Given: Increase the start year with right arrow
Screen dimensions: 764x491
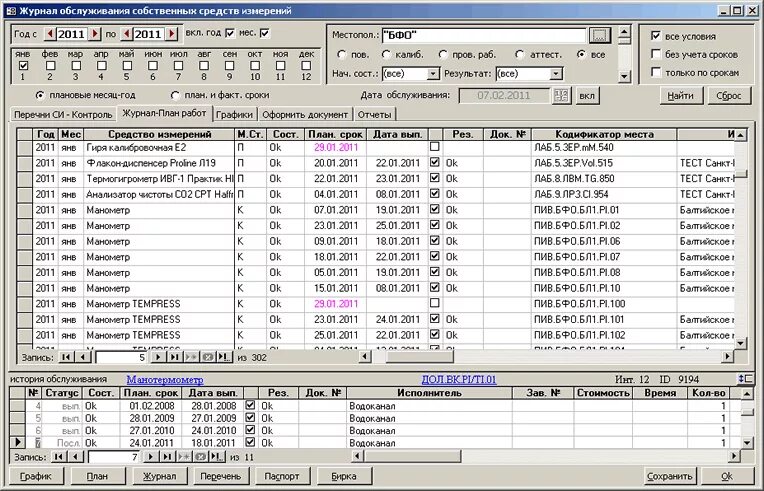Looking at the screenshot, I should tap(96, 34).
